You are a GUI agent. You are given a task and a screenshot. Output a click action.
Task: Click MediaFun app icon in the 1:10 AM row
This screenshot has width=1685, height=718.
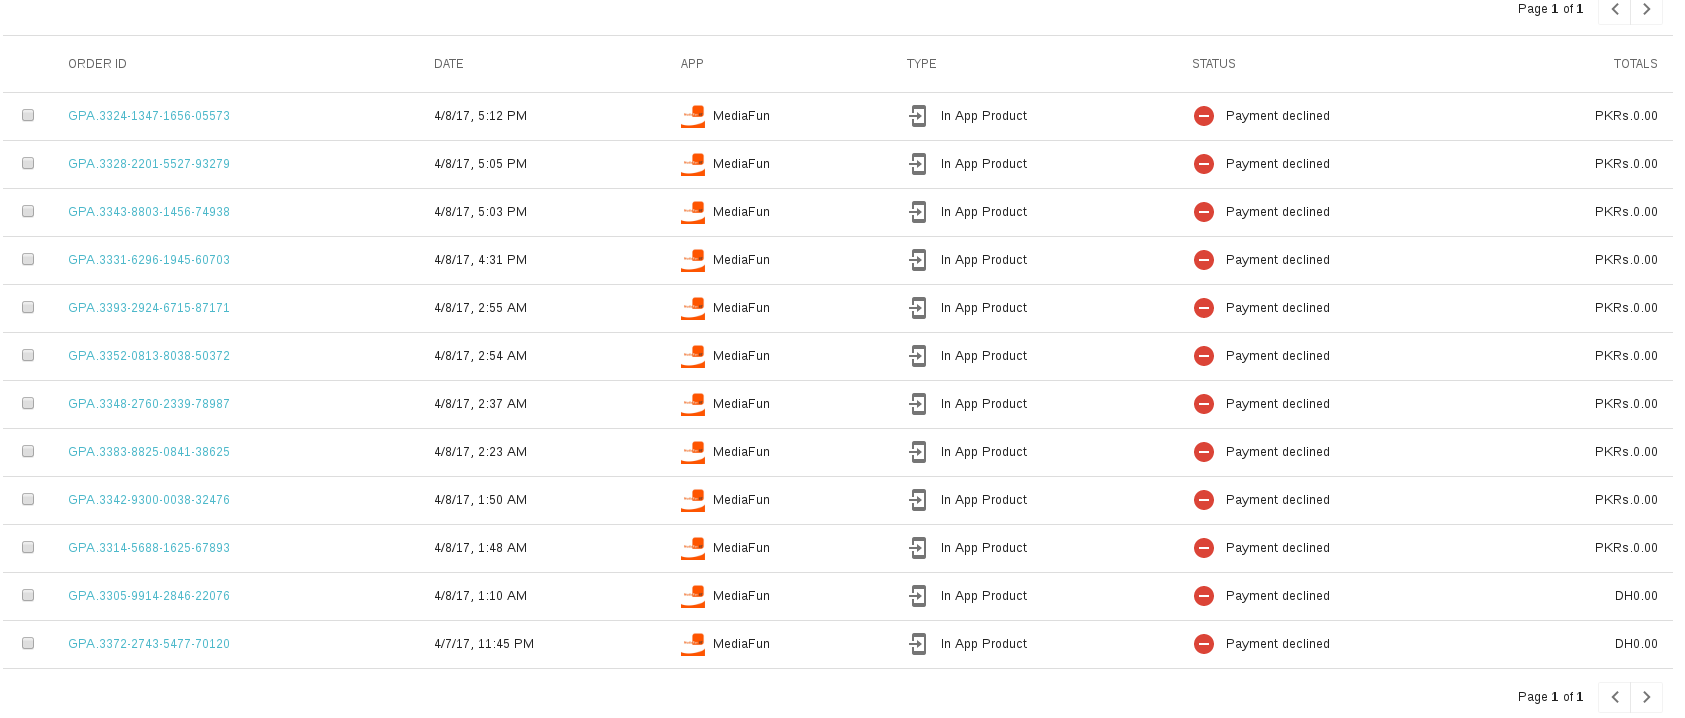[x=693, y=596]
